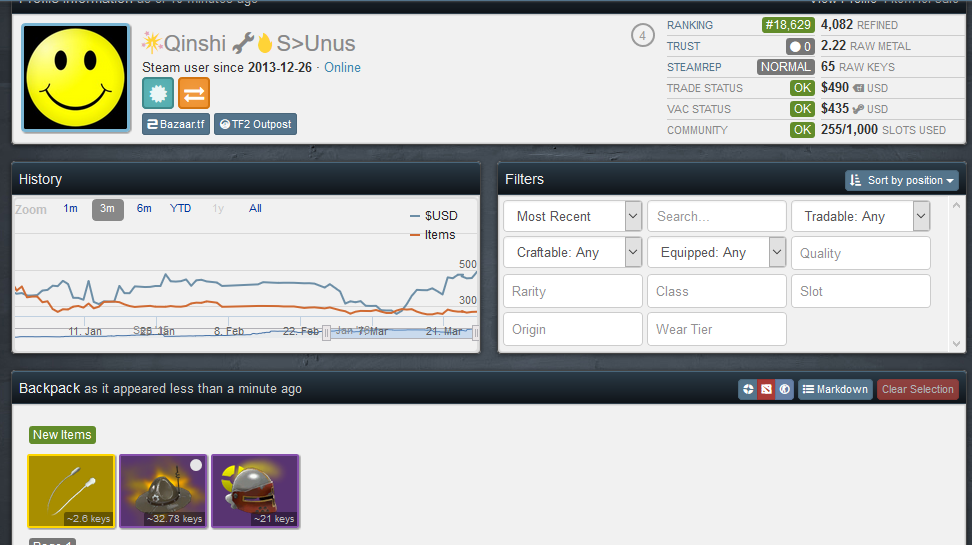
Task: Click Filters panel scrollbar up arrow
Action: (957, 205)
